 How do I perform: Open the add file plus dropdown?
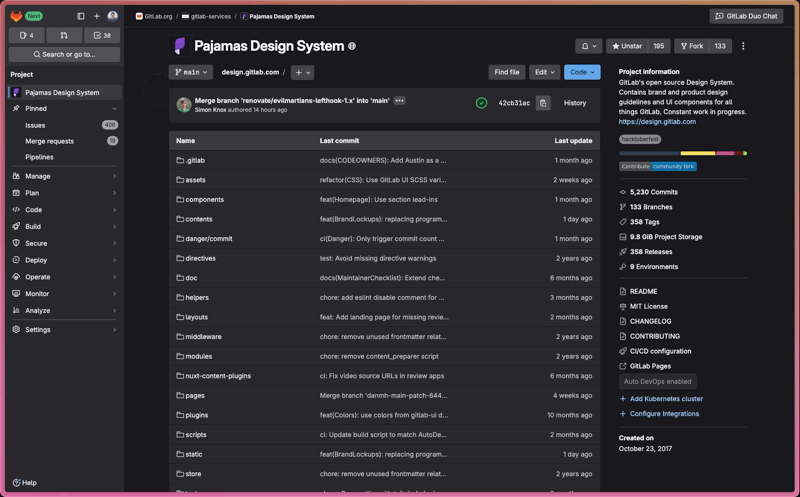(303, 72)
